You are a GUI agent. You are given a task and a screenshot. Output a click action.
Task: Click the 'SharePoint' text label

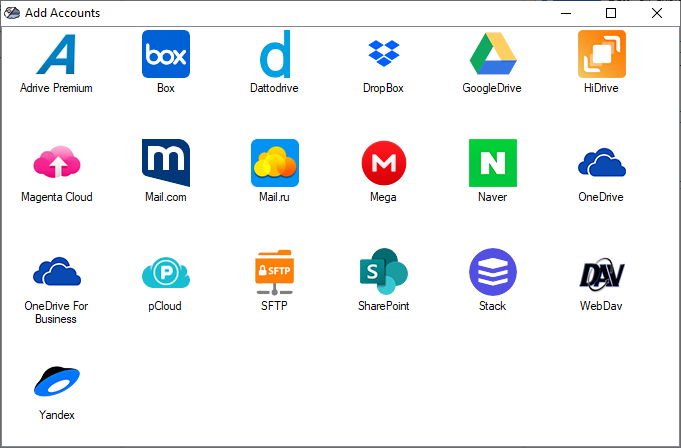(383, 306)
